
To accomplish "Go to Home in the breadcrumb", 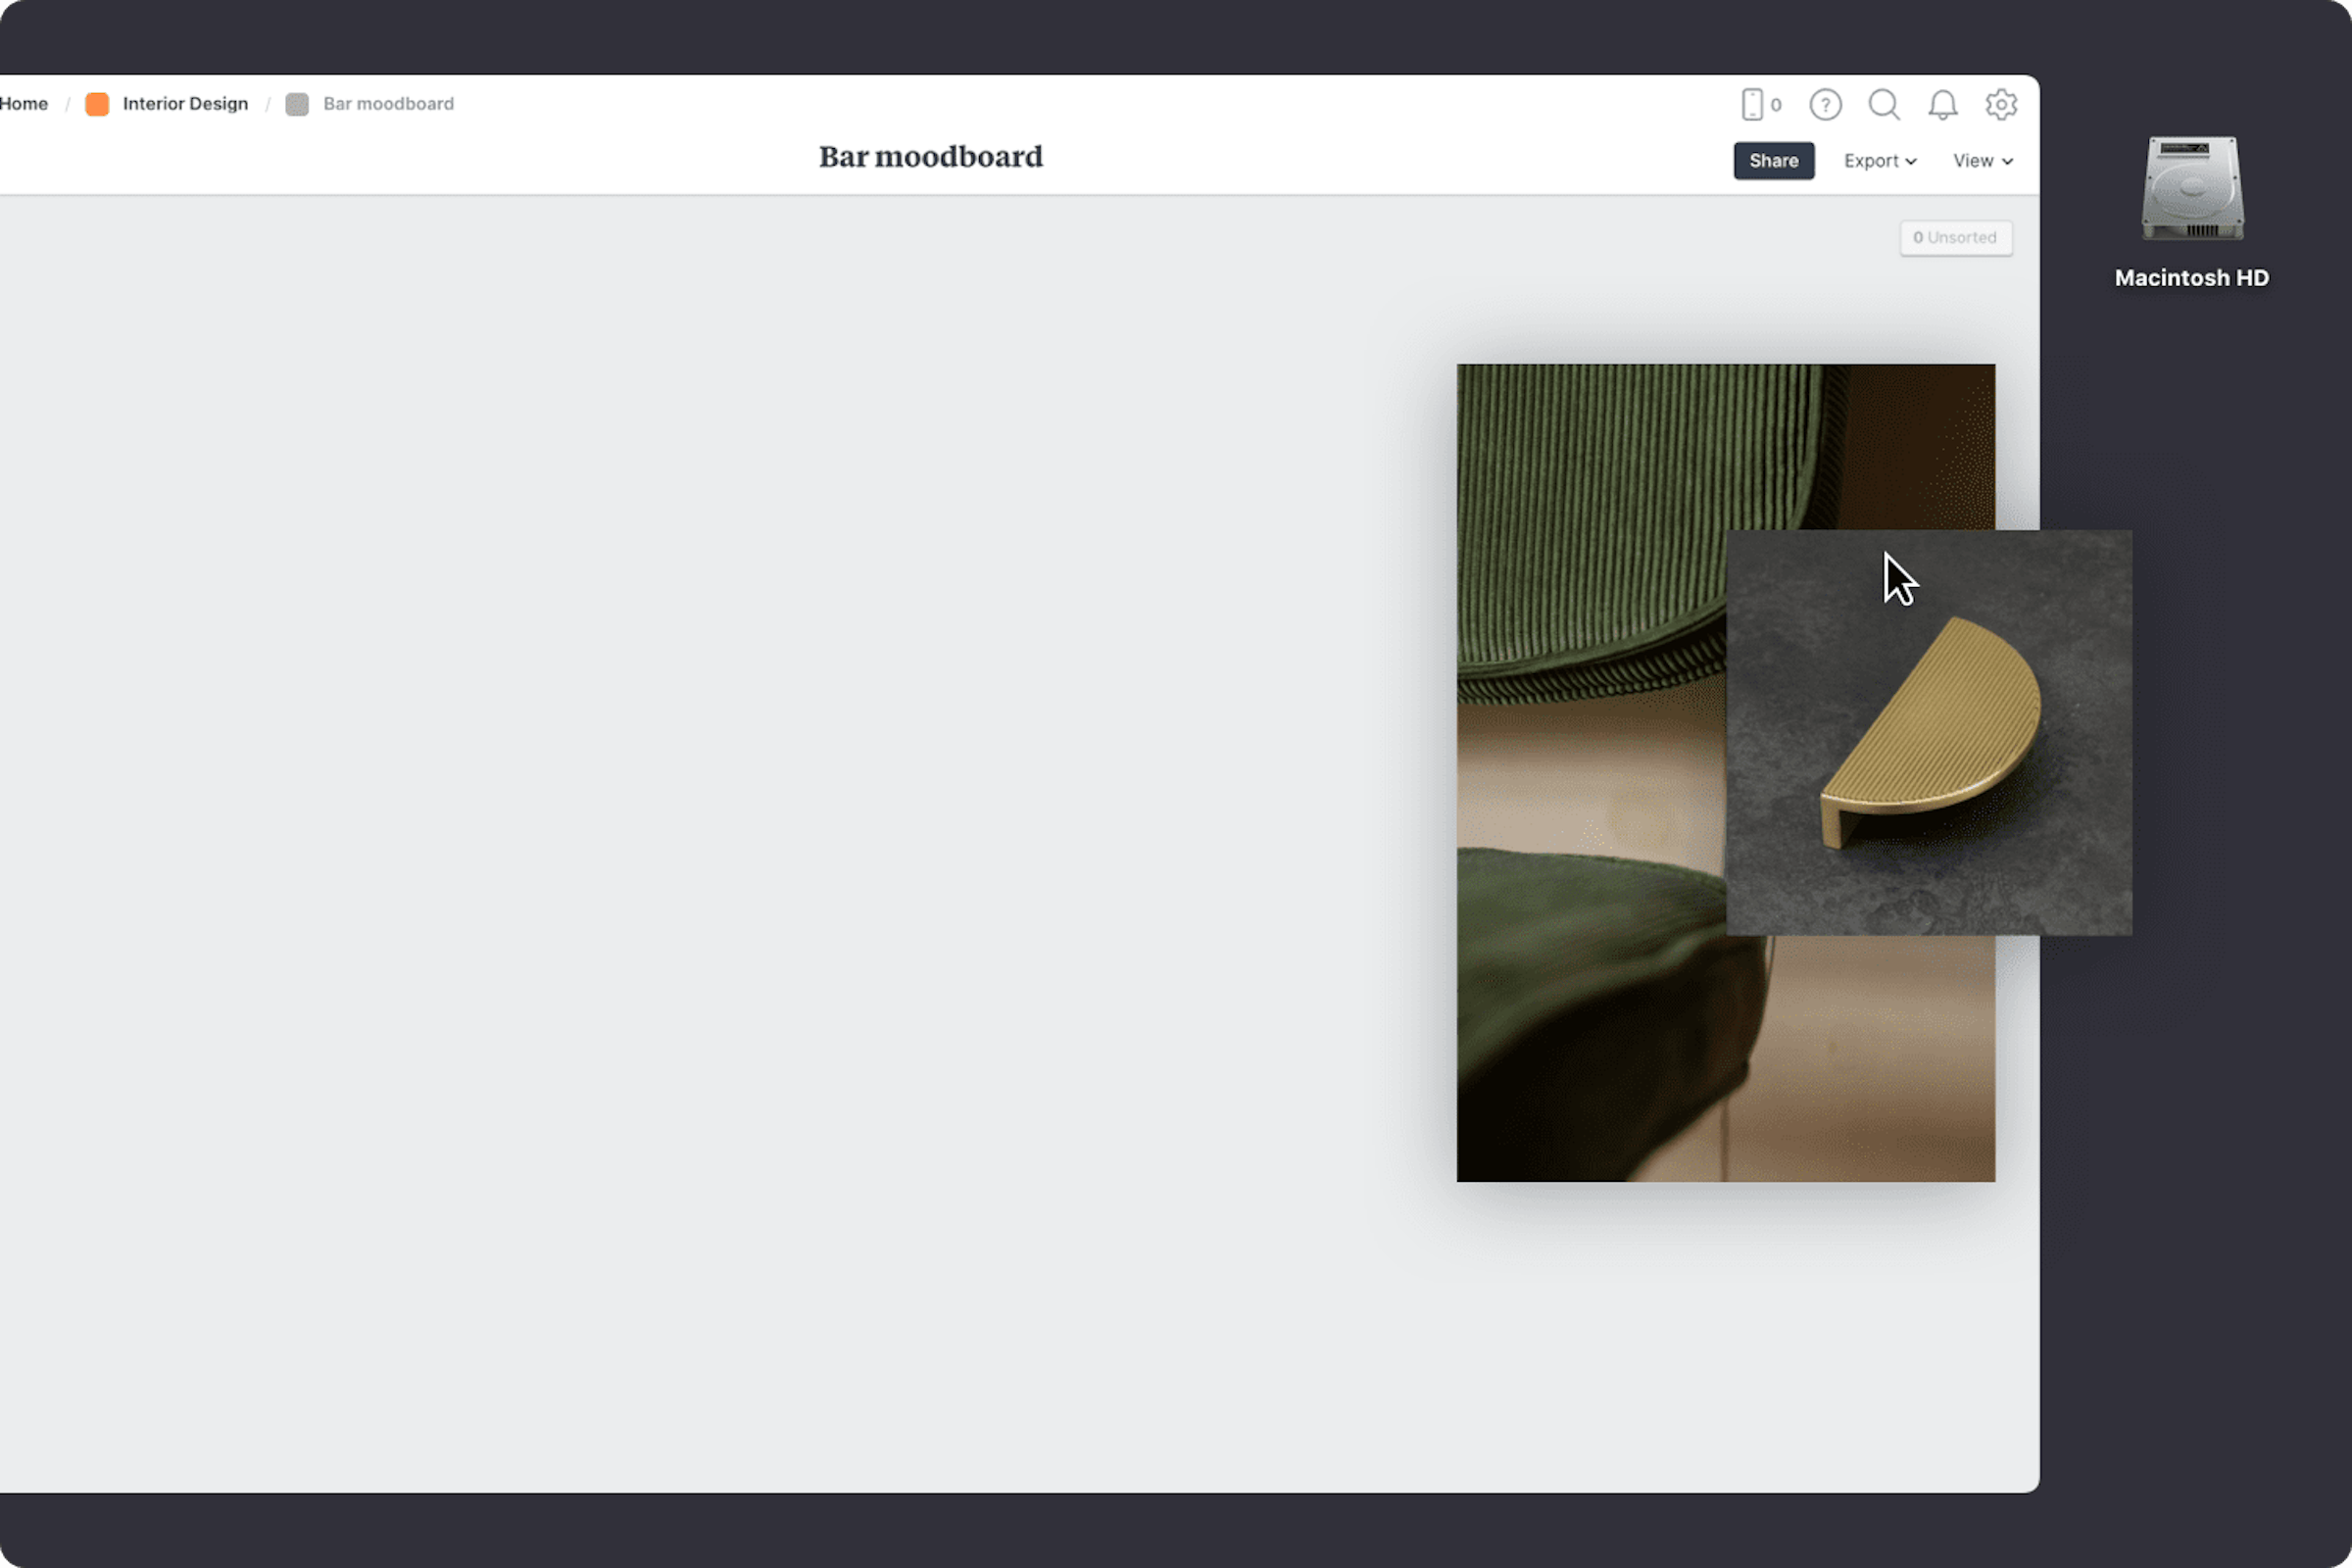I will tap(24, 104).
